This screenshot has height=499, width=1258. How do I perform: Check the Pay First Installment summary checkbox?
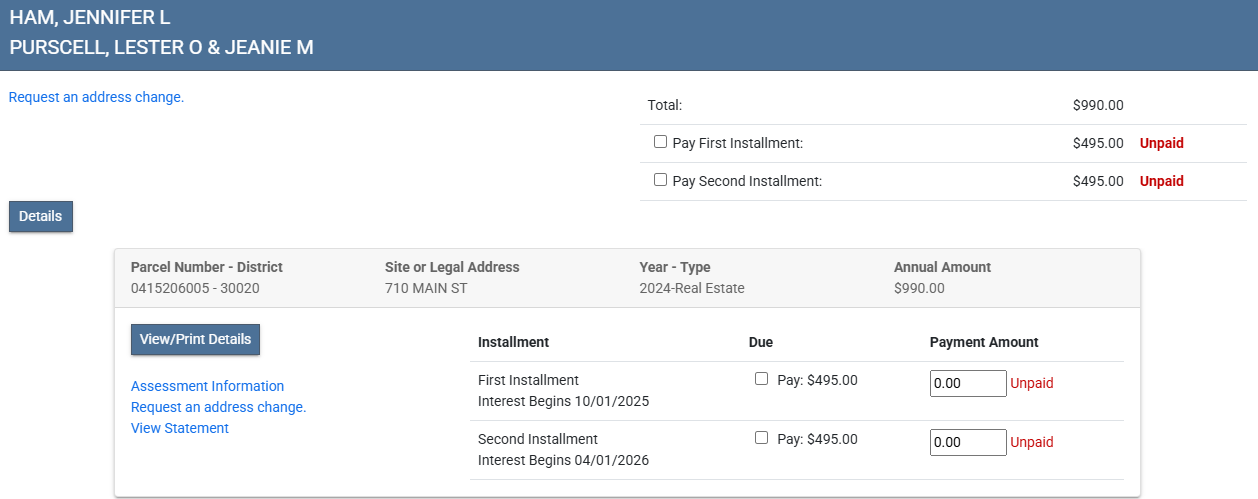(660, 142)
